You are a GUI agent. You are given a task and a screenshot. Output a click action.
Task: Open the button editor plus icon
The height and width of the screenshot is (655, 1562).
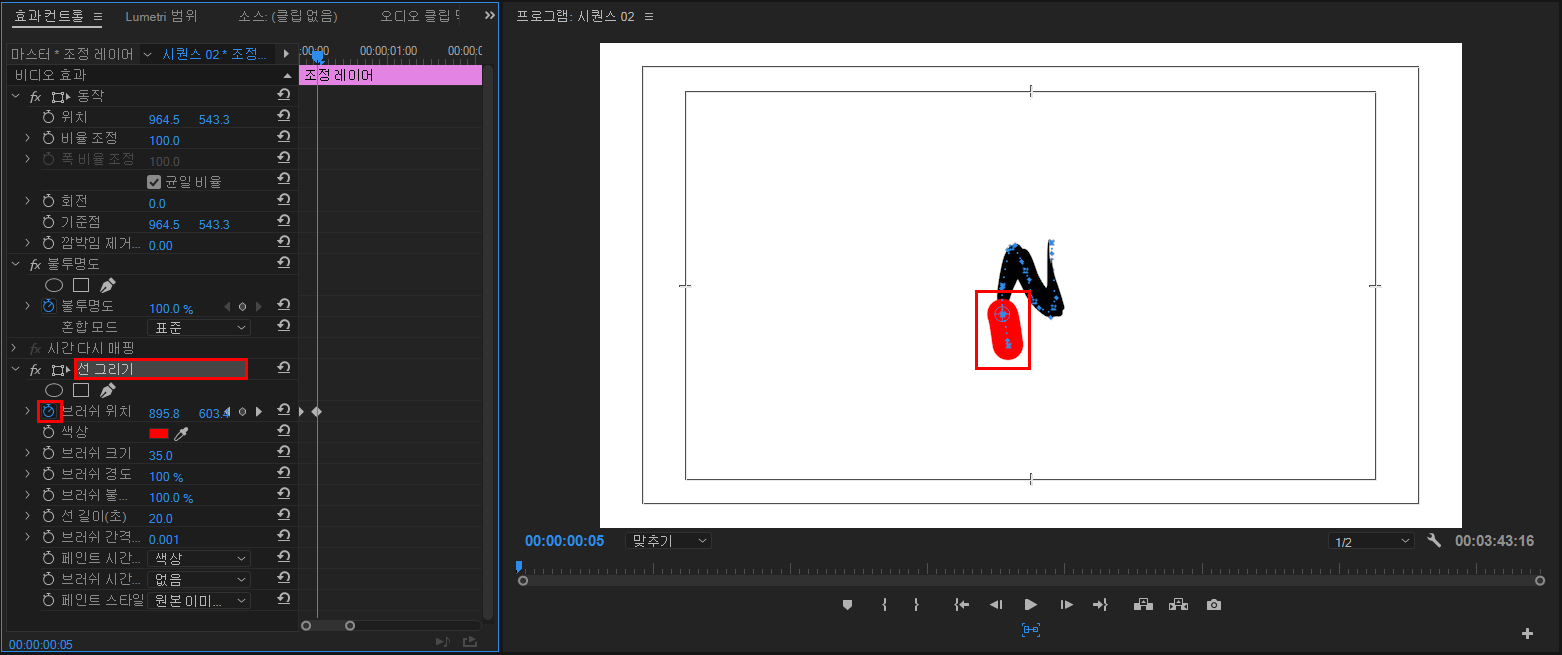coord(1527,633)
